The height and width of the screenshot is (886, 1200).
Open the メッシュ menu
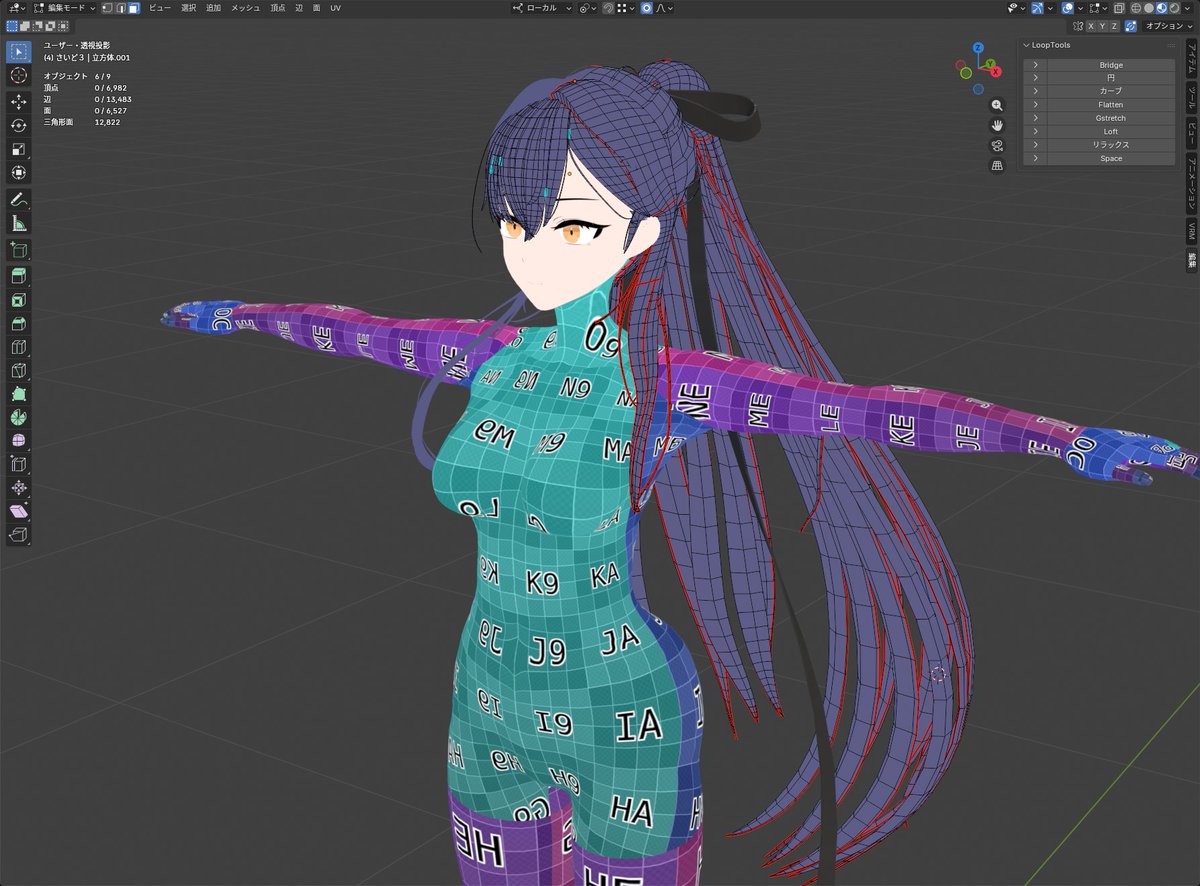(x=243, y=8)
